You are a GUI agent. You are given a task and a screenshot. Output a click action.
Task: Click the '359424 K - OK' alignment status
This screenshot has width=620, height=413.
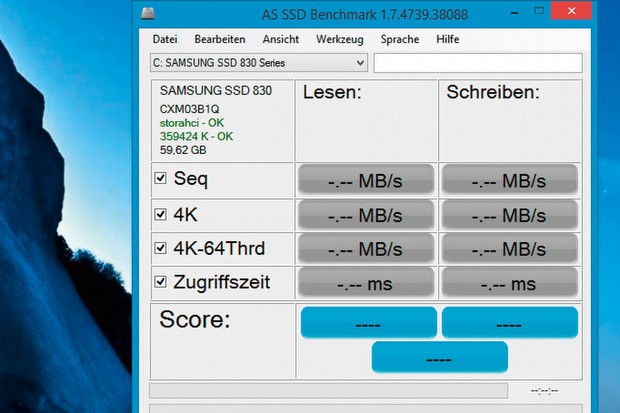point(197,136)
